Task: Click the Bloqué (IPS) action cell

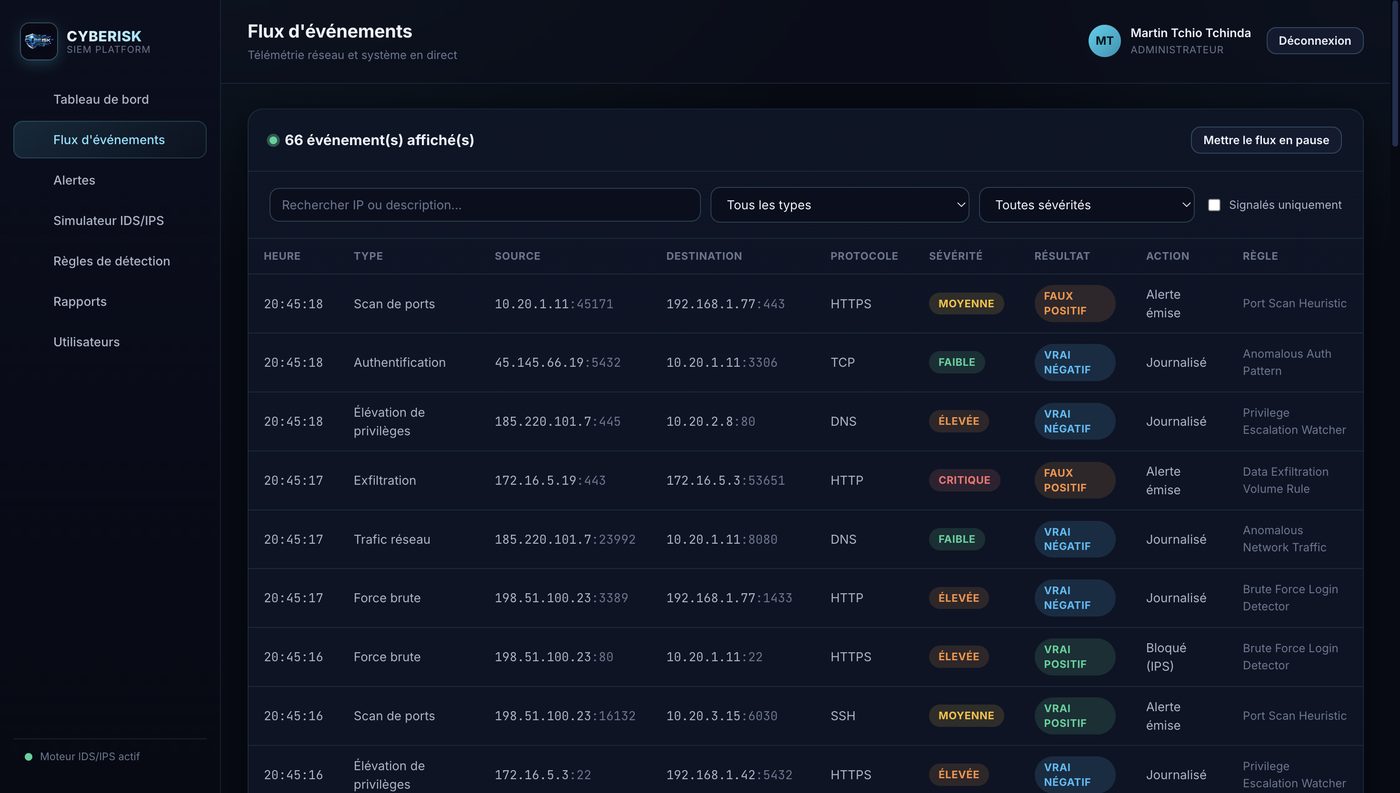Action: 1166,657
